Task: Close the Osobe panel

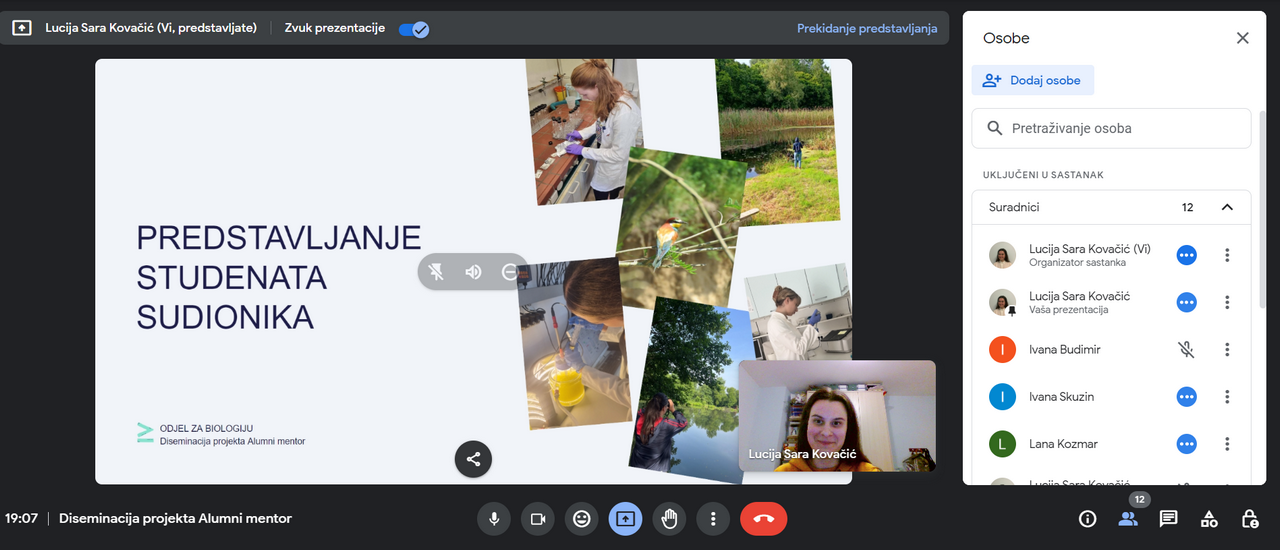Action: (1243, 38)
